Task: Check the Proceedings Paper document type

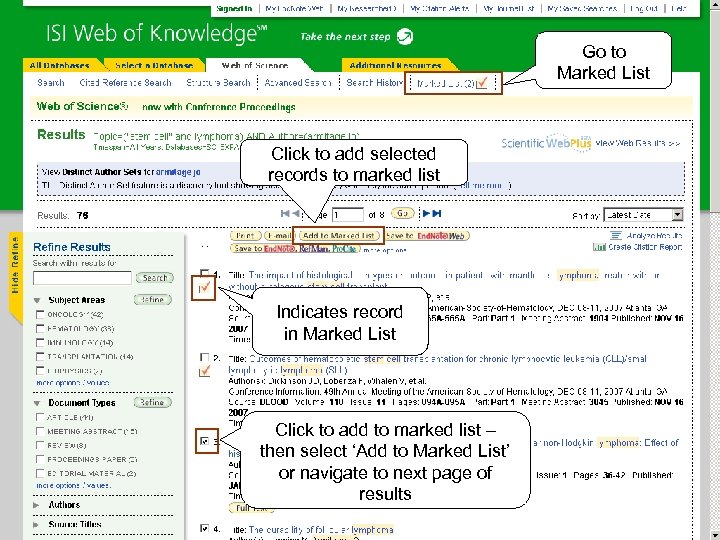Action: 40,459
